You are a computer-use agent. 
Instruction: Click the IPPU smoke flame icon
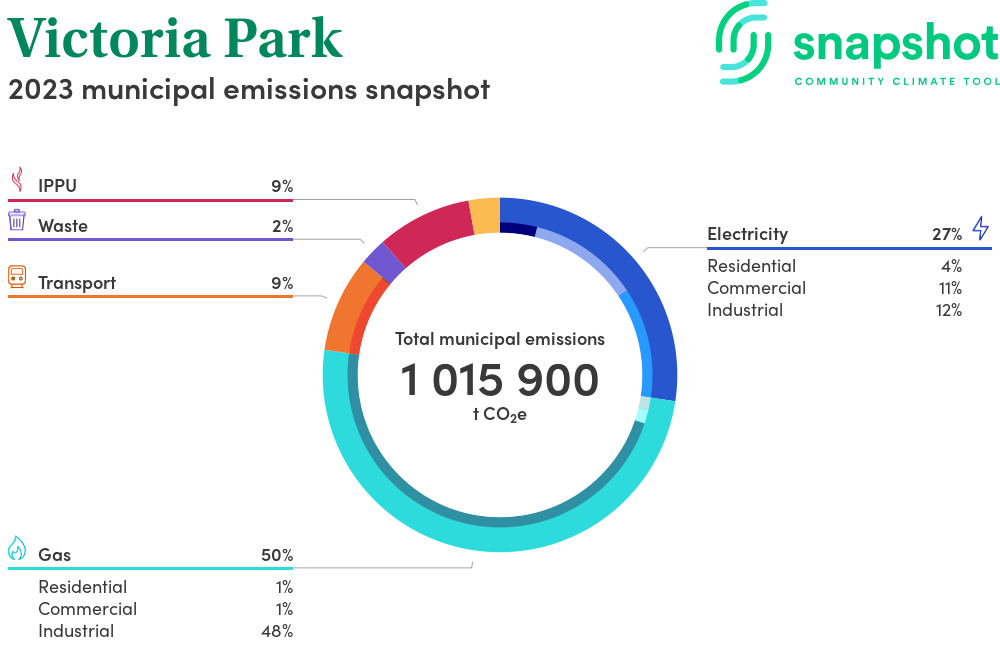(17, 181)
